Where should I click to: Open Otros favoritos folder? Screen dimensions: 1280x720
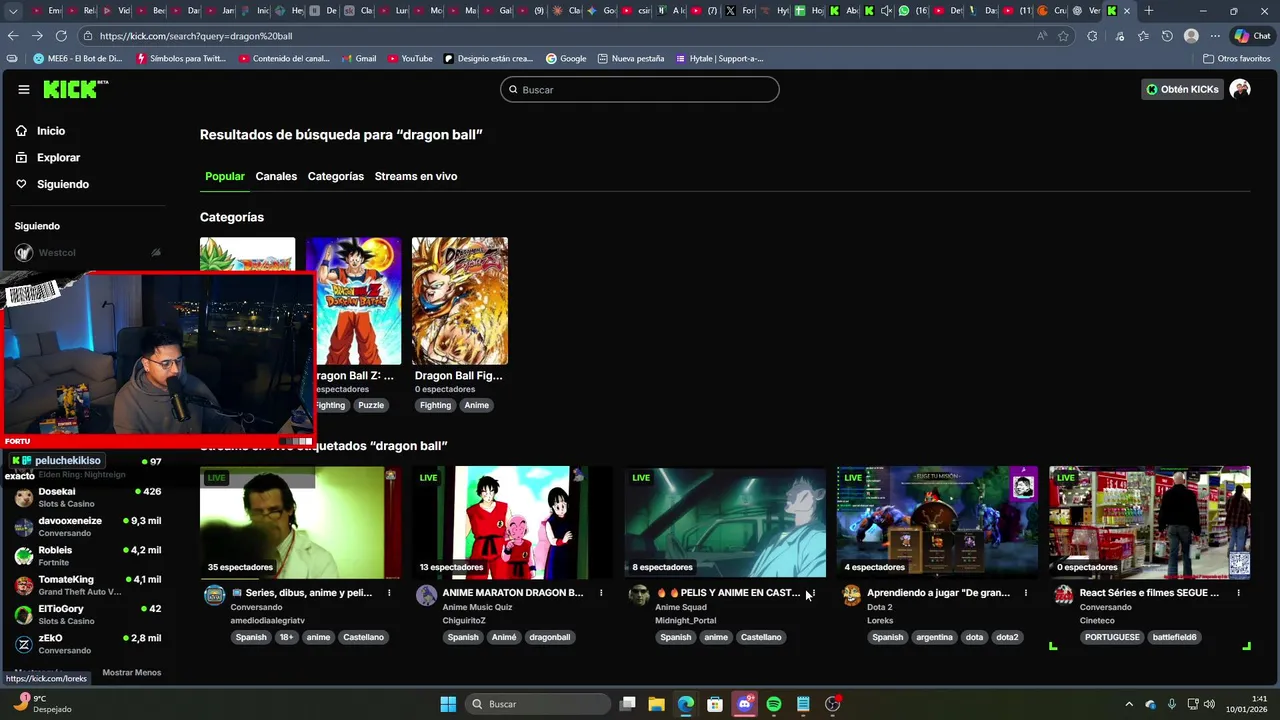(x=1237, y=58)
